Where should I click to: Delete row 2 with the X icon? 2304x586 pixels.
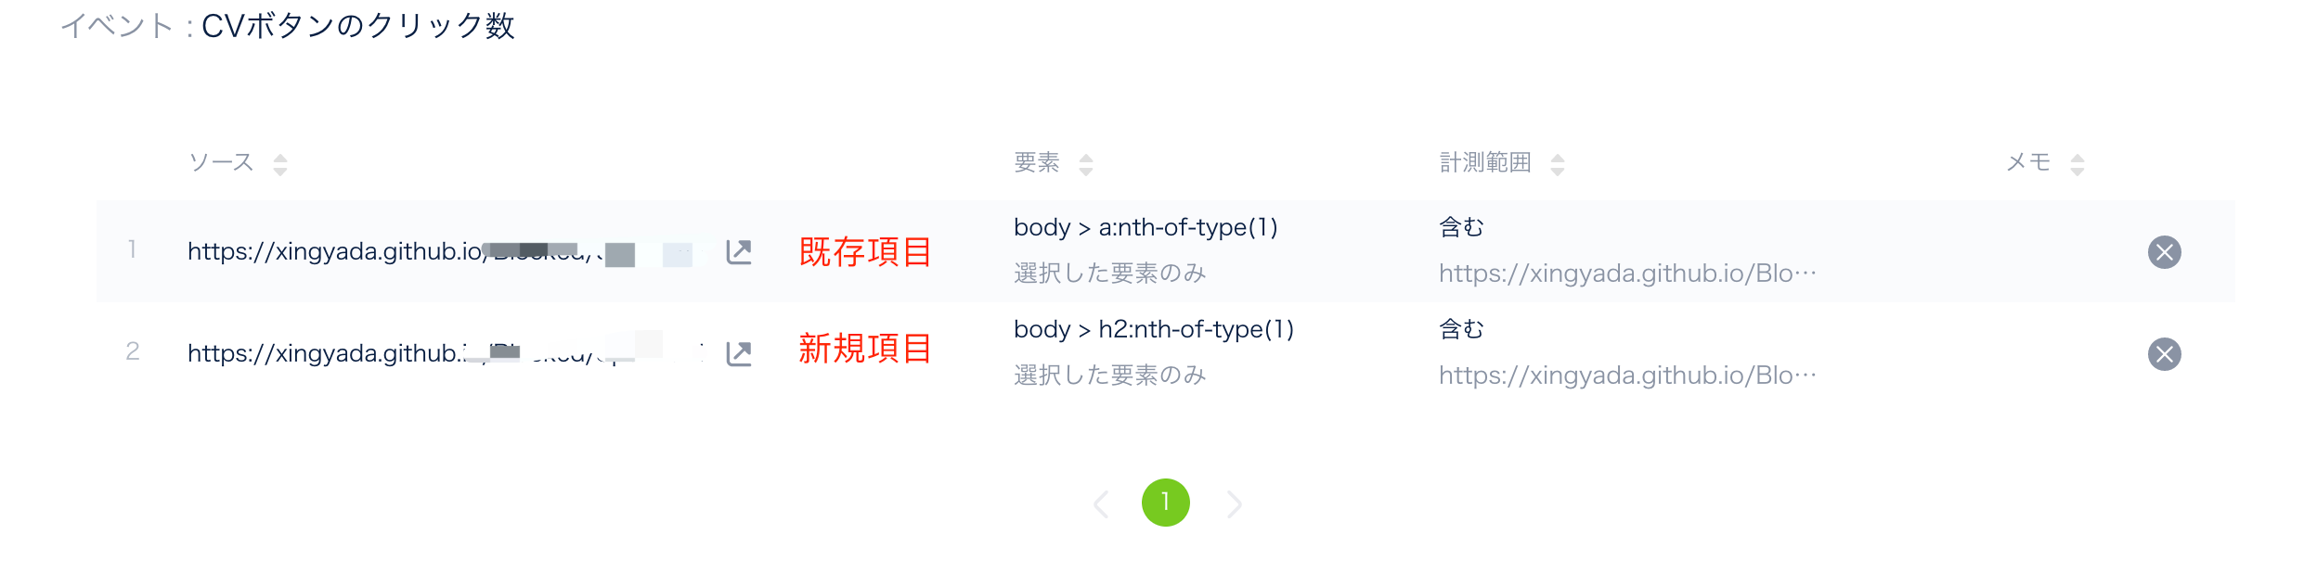(x=2164, y=354)
